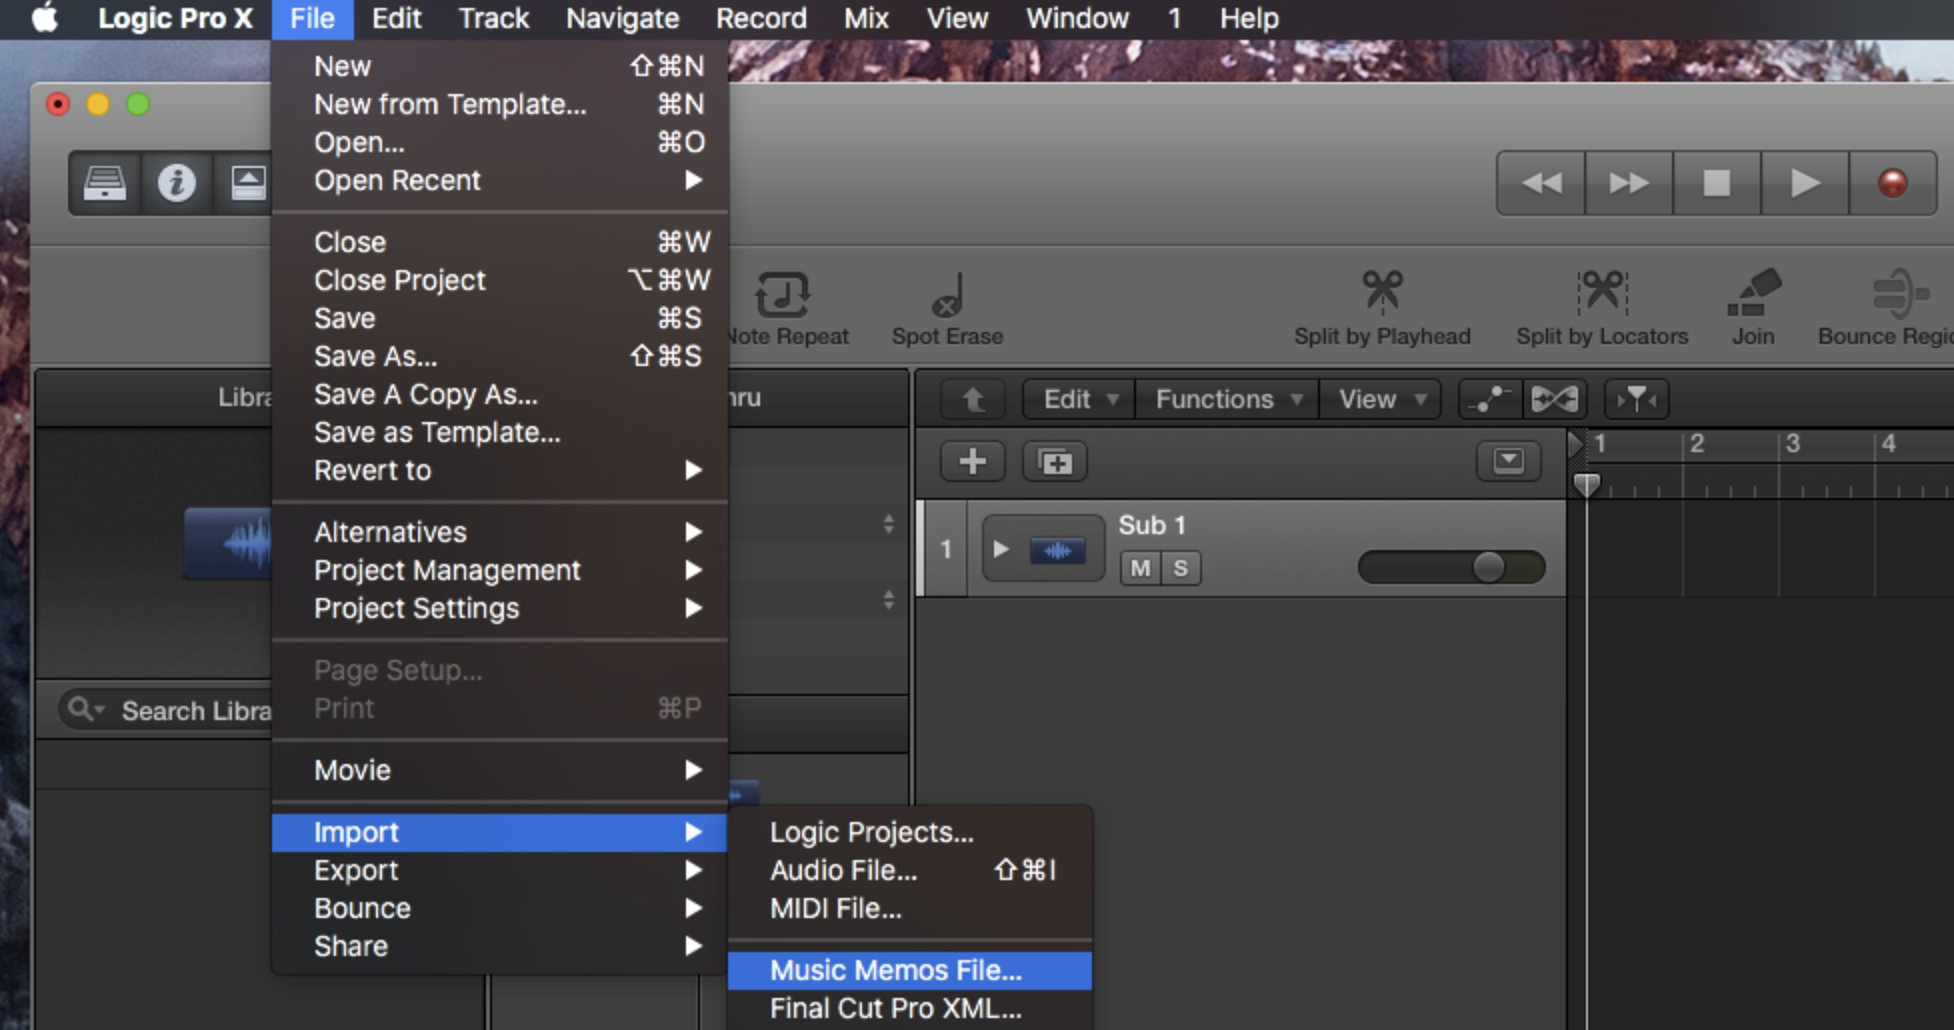Click the Join glue icon
The height and width of the screenshot is (1030, 1954).
pos(1753,292)
